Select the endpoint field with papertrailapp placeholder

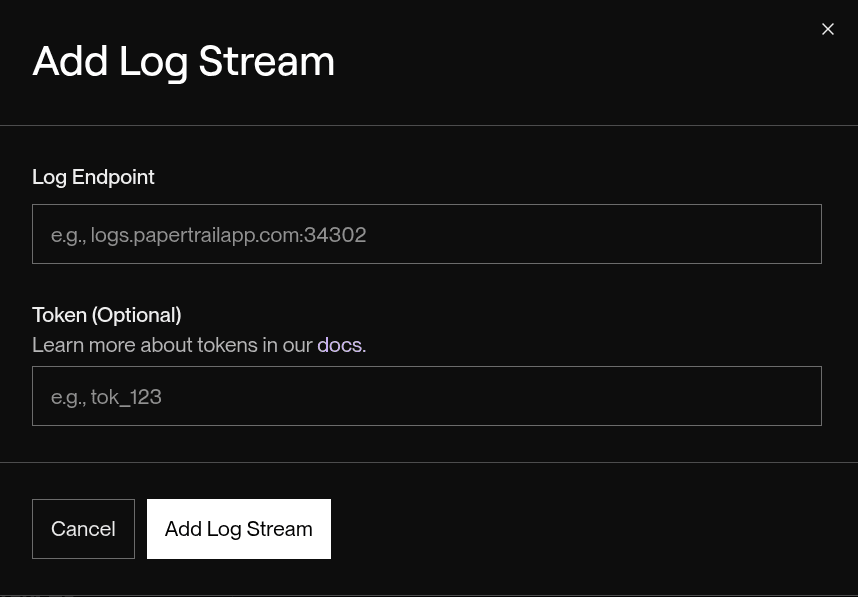[x=427, y=234]
